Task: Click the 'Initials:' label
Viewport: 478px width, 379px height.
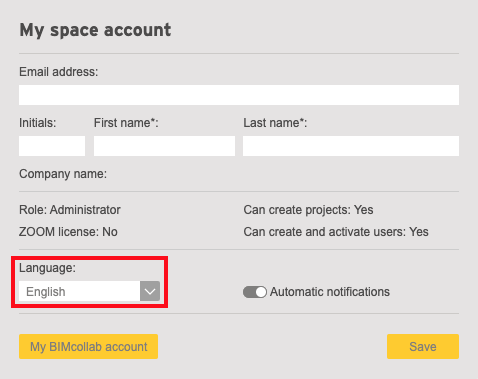Action: 38,123
